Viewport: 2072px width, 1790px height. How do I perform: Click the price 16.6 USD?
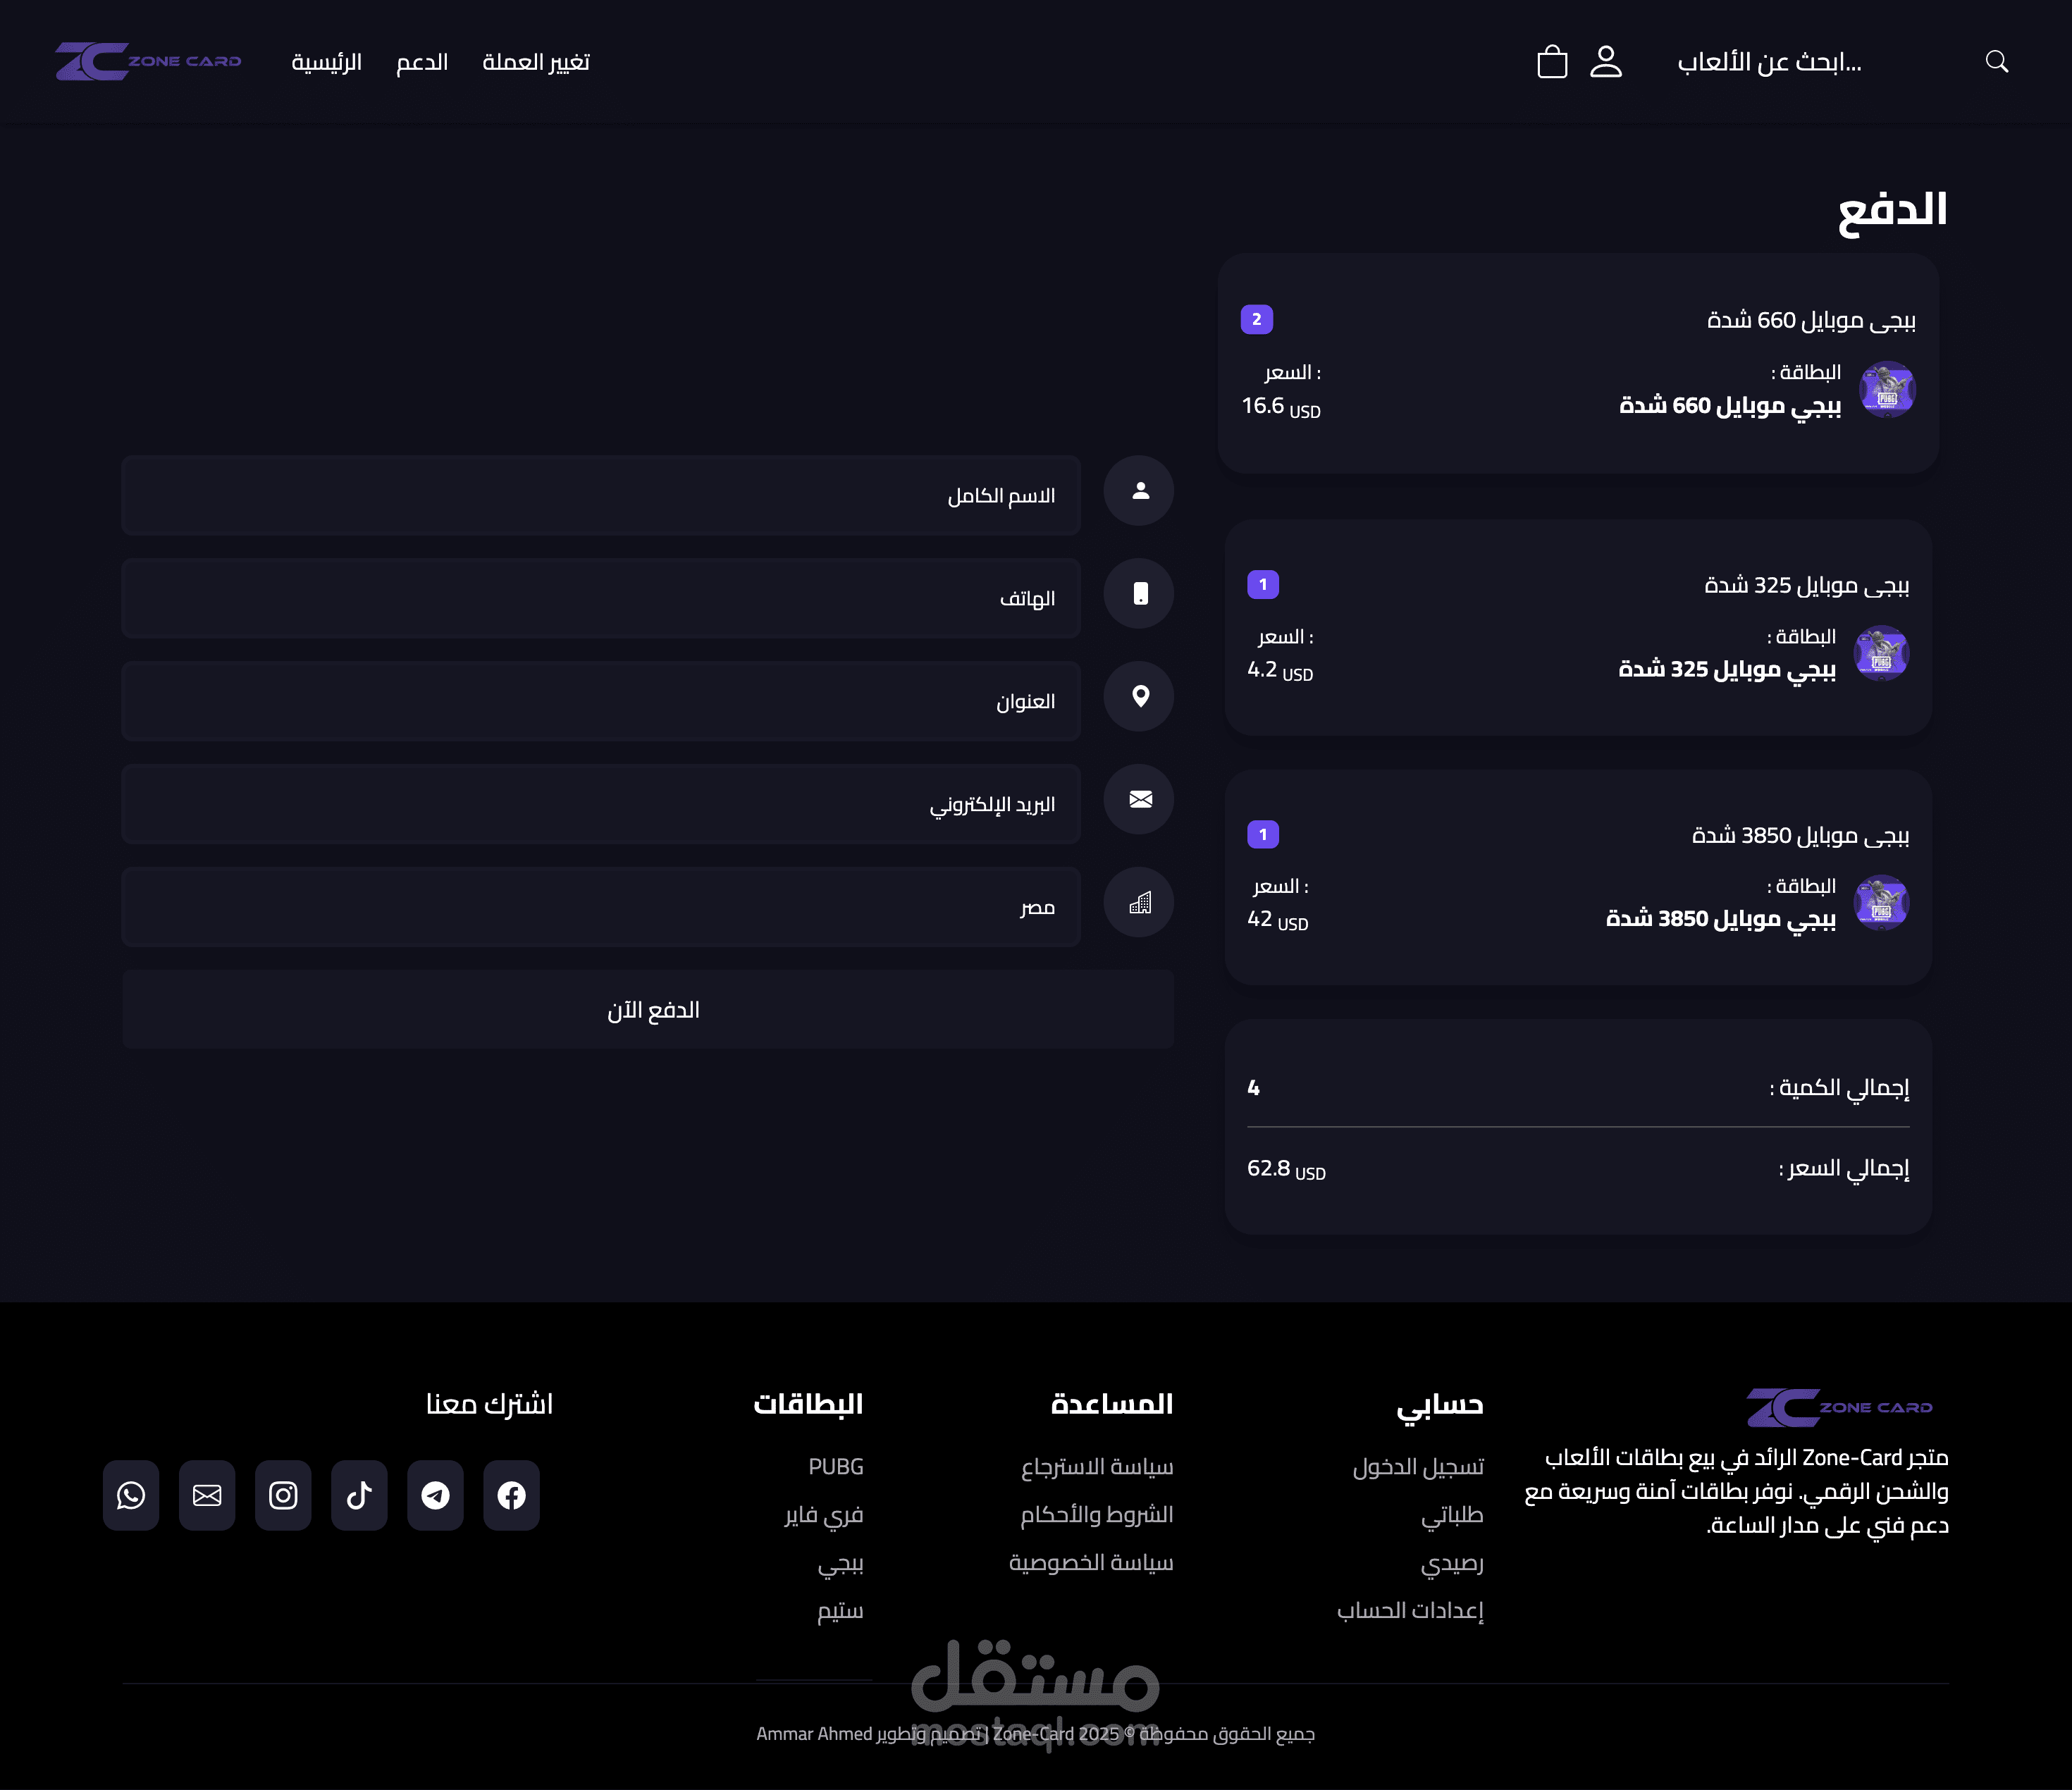tap(1281, 406)
